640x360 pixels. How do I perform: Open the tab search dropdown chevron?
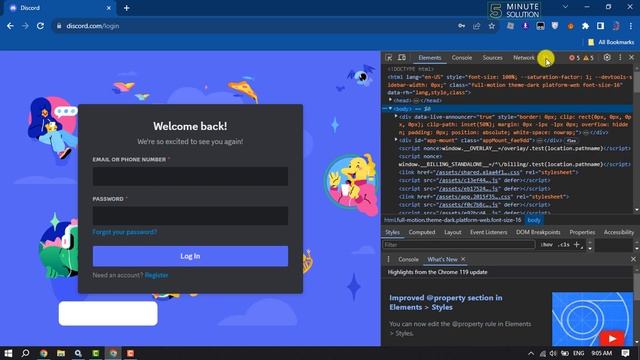(x=565, y=7)
